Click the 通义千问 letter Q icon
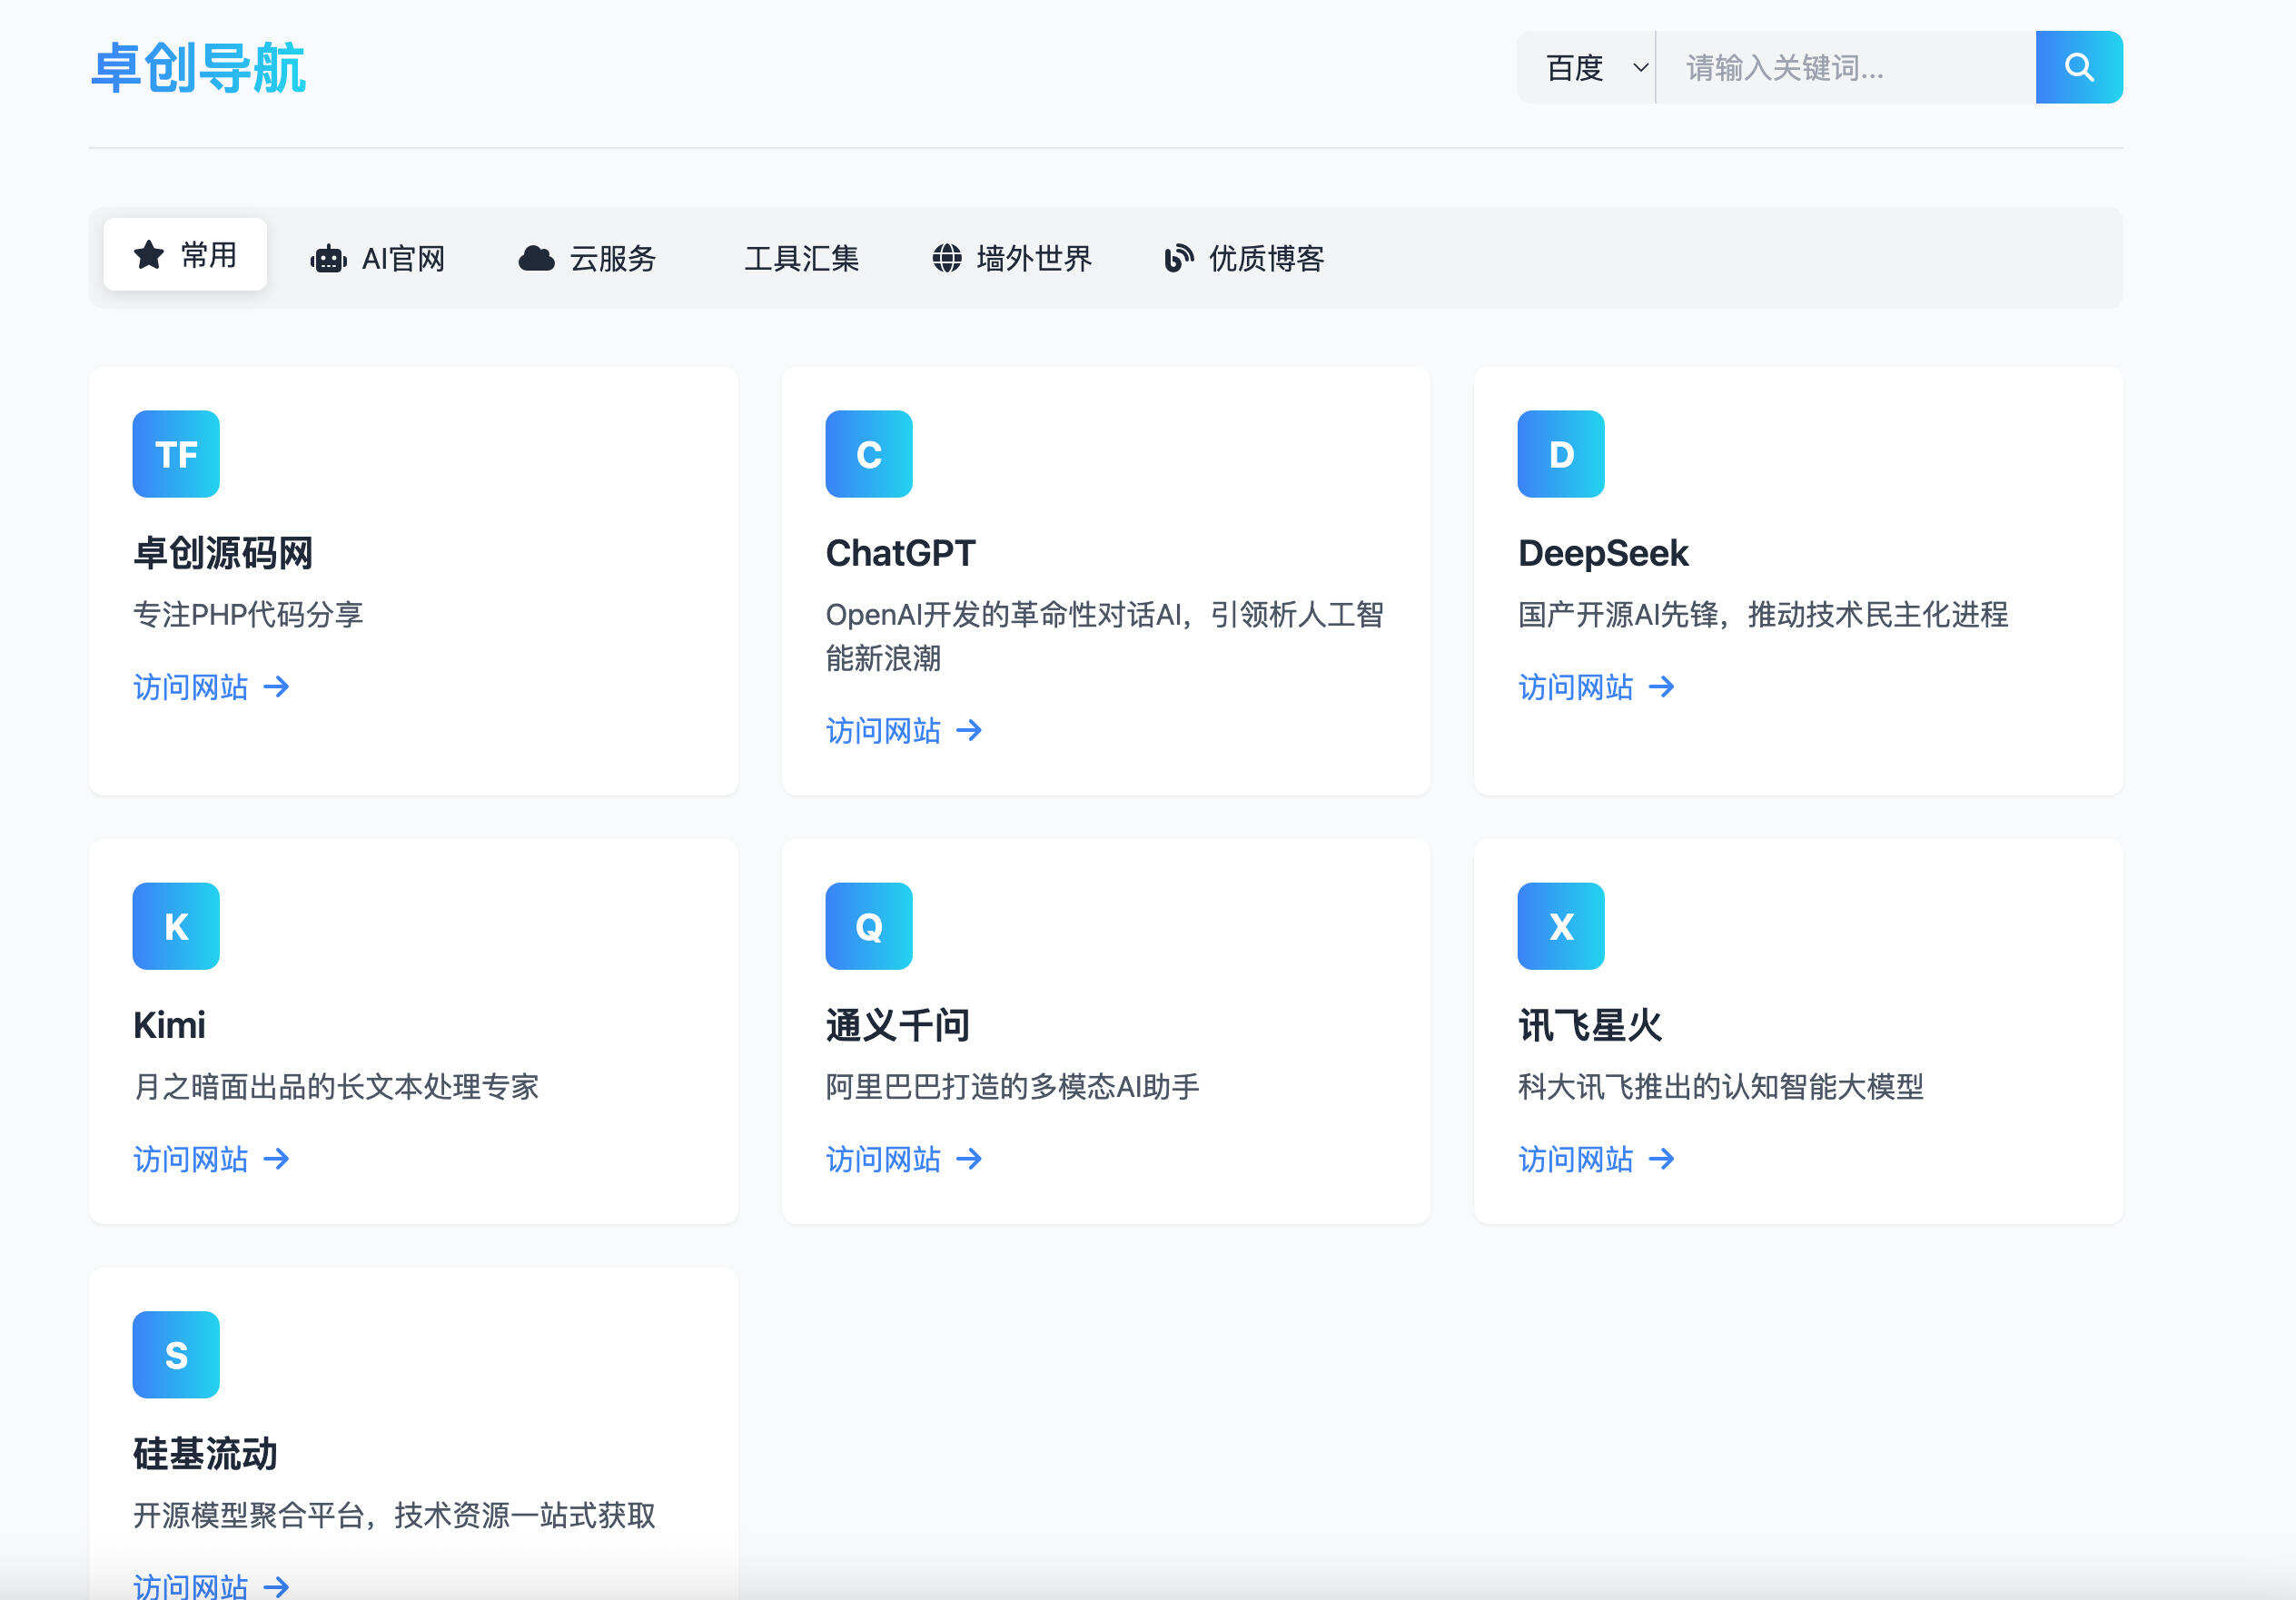This screenshot has width=2296, height=1600. [x=868, y=925]
